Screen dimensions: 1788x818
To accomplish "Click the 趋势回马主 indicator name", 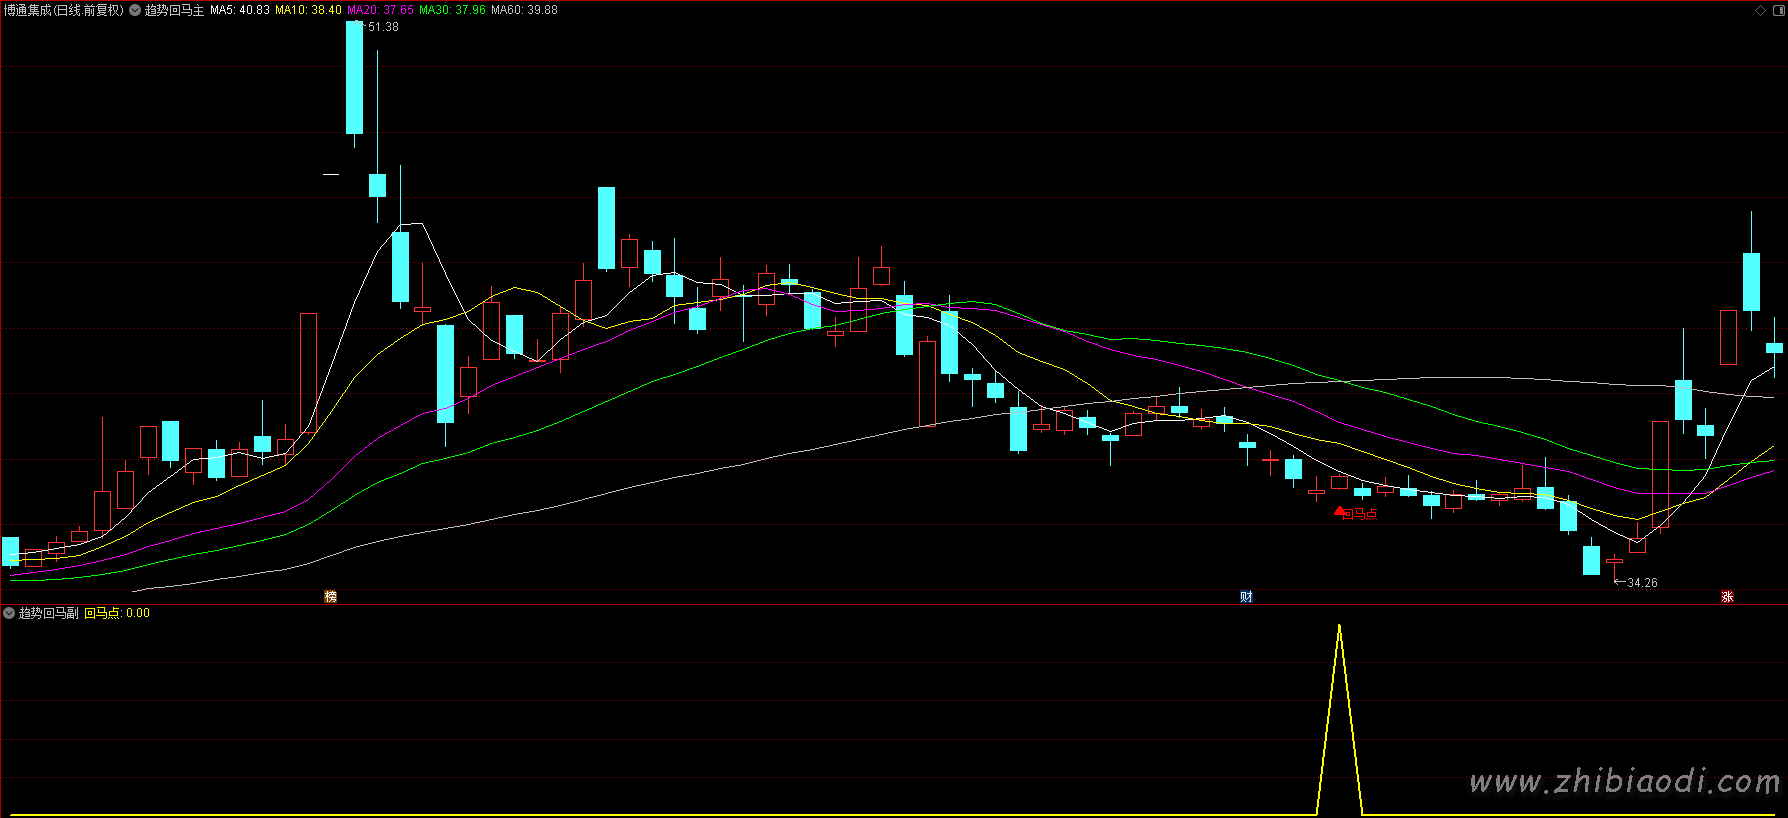I will [174, 10].
